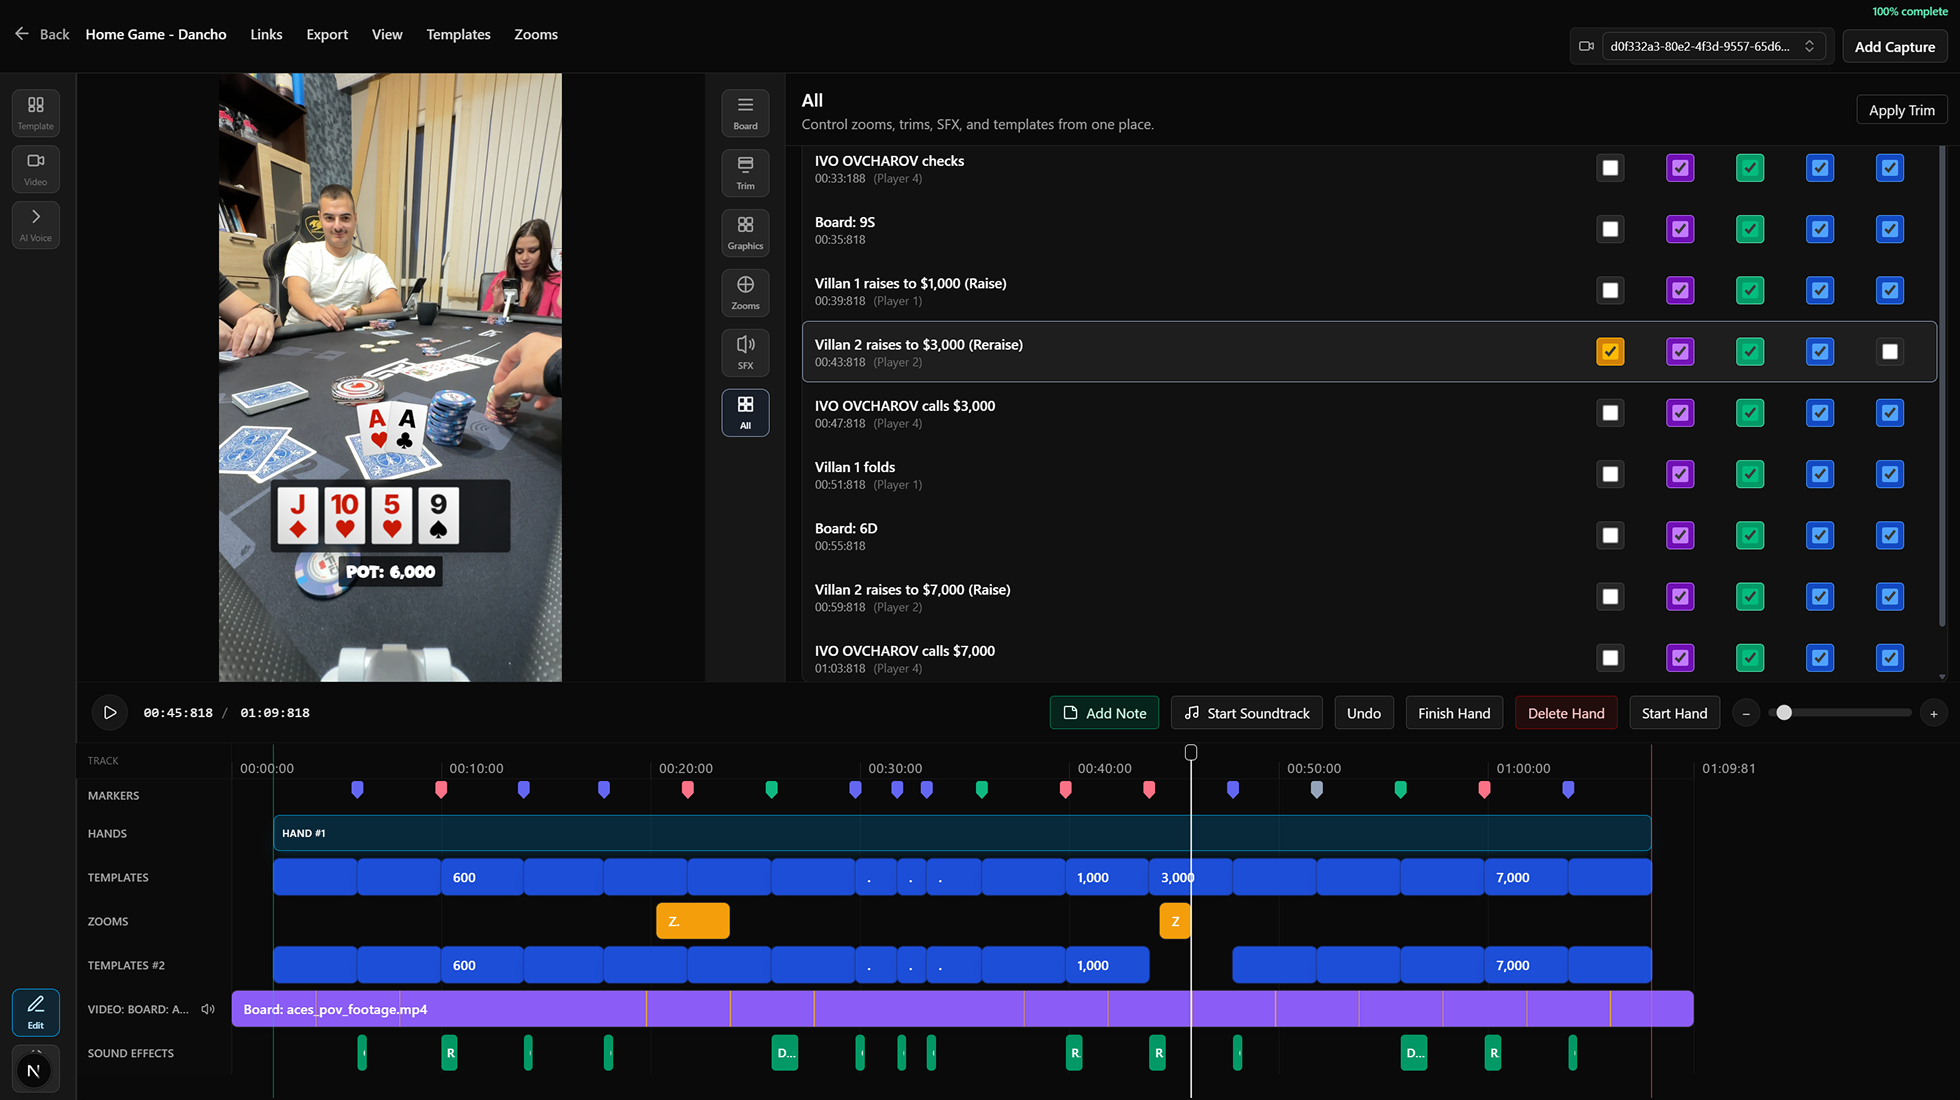Click the plus timeline zoom in button
The image size is (1960, 1100).
coord(1933,713)
